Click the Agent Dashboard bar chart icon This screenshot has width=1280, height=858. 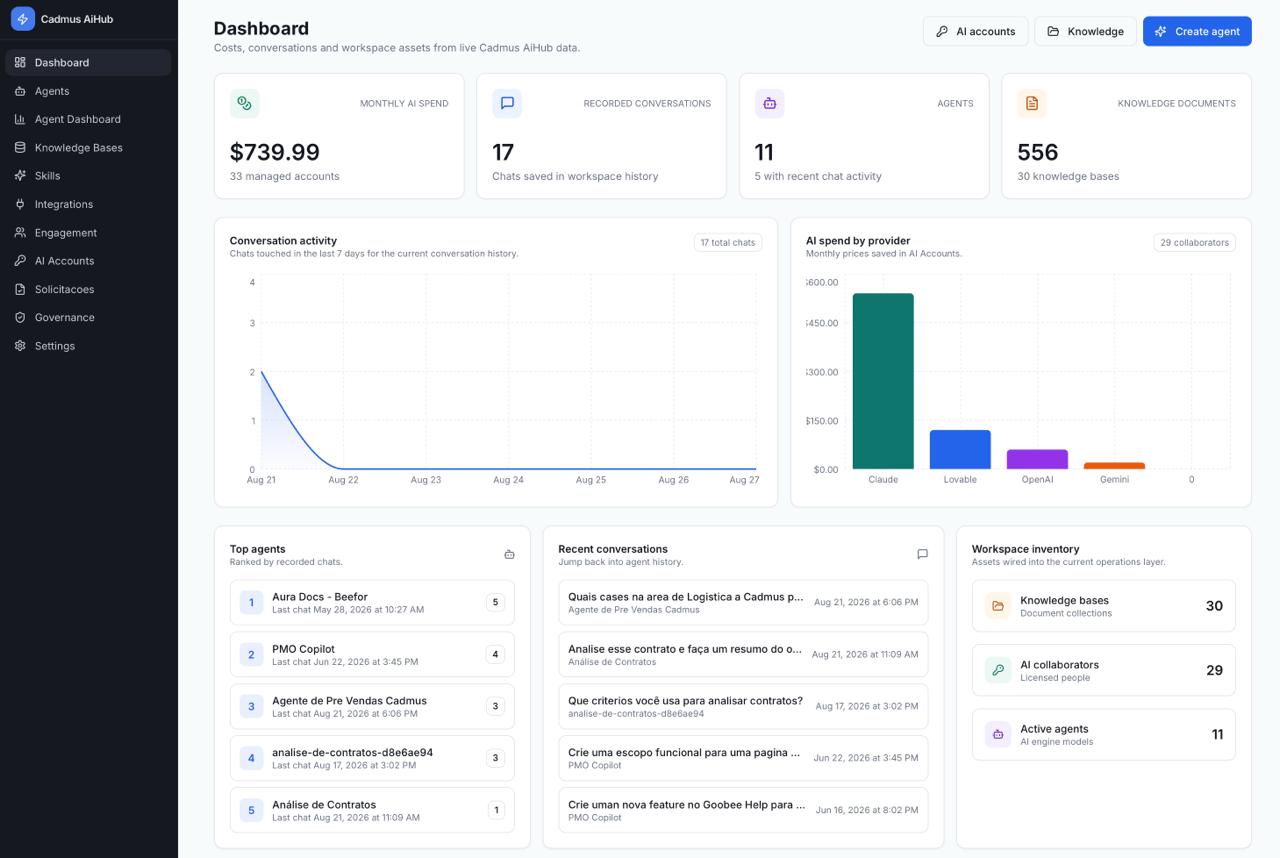click(x=20, y=119)
